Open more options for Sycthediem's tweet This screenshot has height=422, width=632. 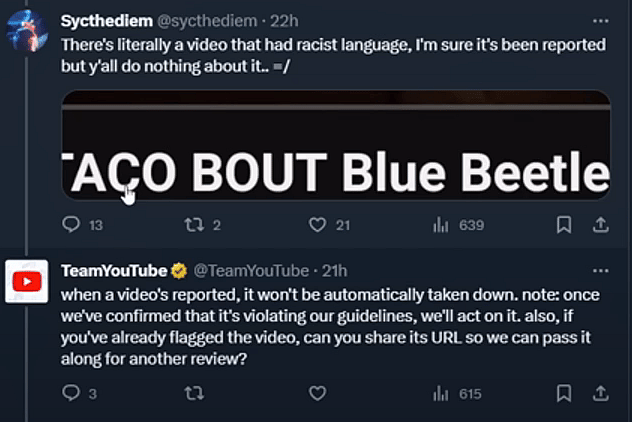(x=600, y=21)
